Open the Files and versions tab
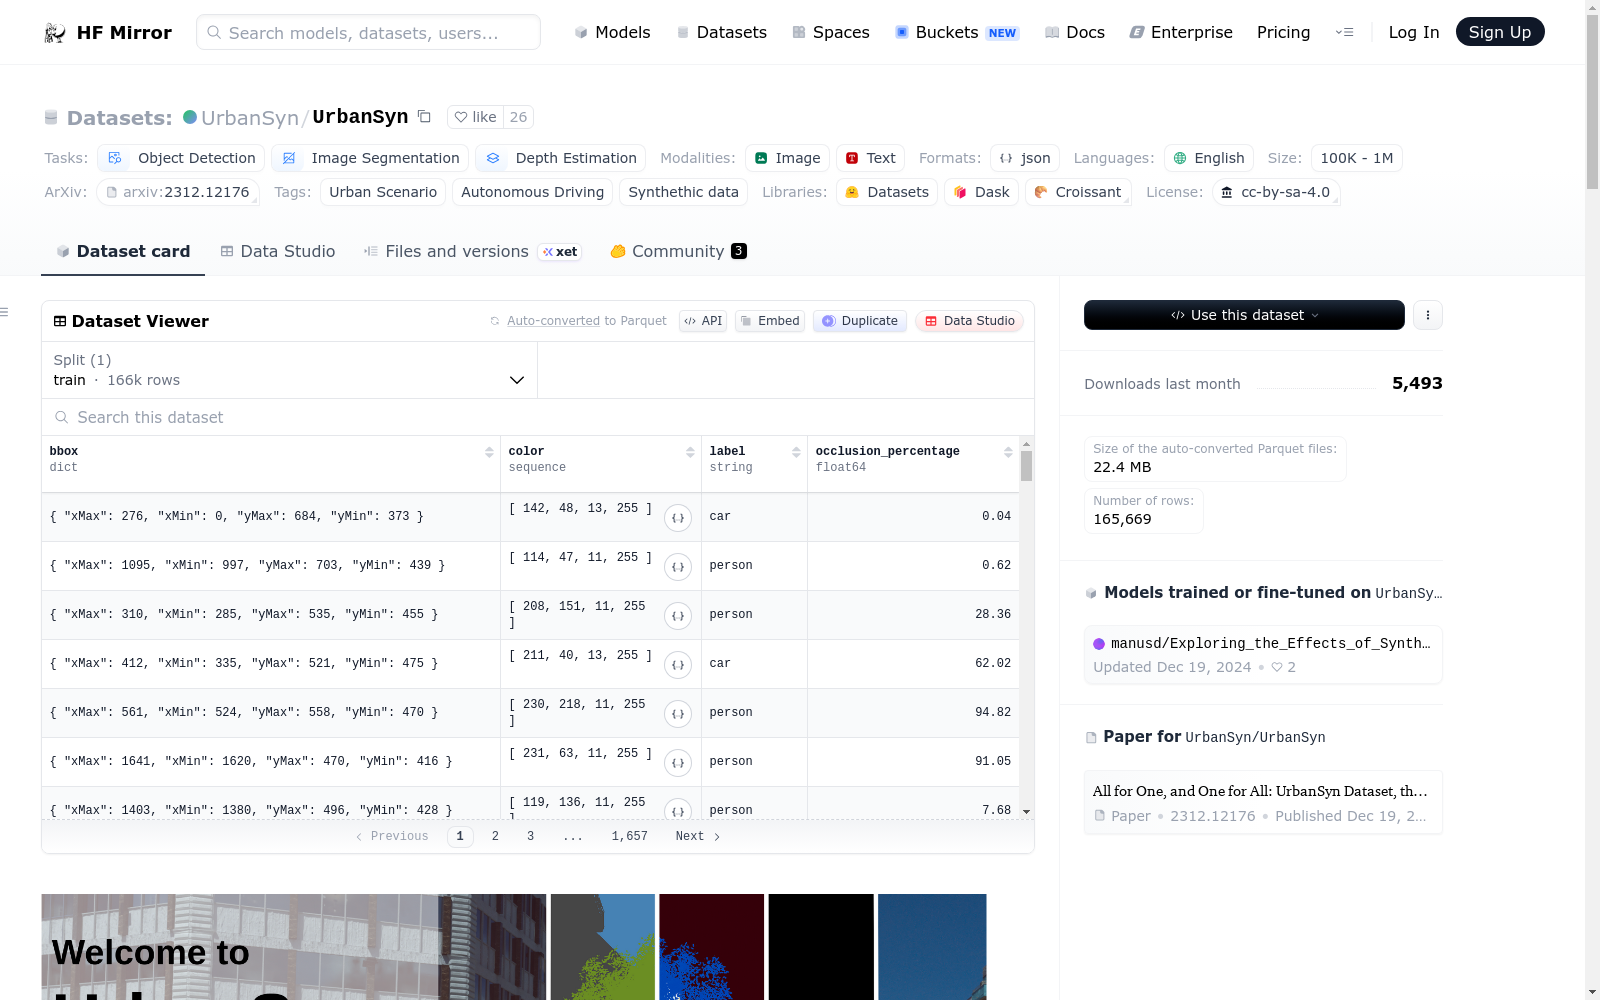The image size is (1600, 1000). coord(471,251)
